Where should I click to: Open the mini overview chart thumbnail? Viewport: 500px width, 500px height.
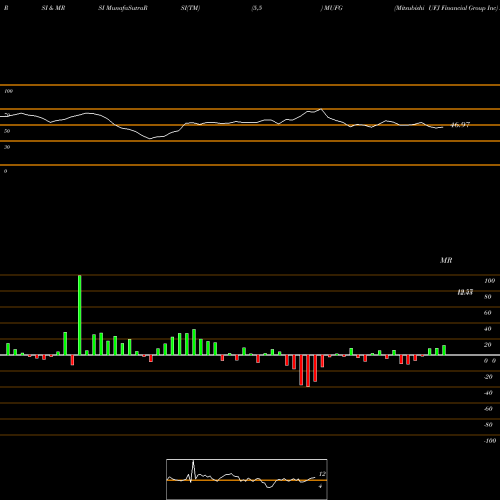(247, 479)
